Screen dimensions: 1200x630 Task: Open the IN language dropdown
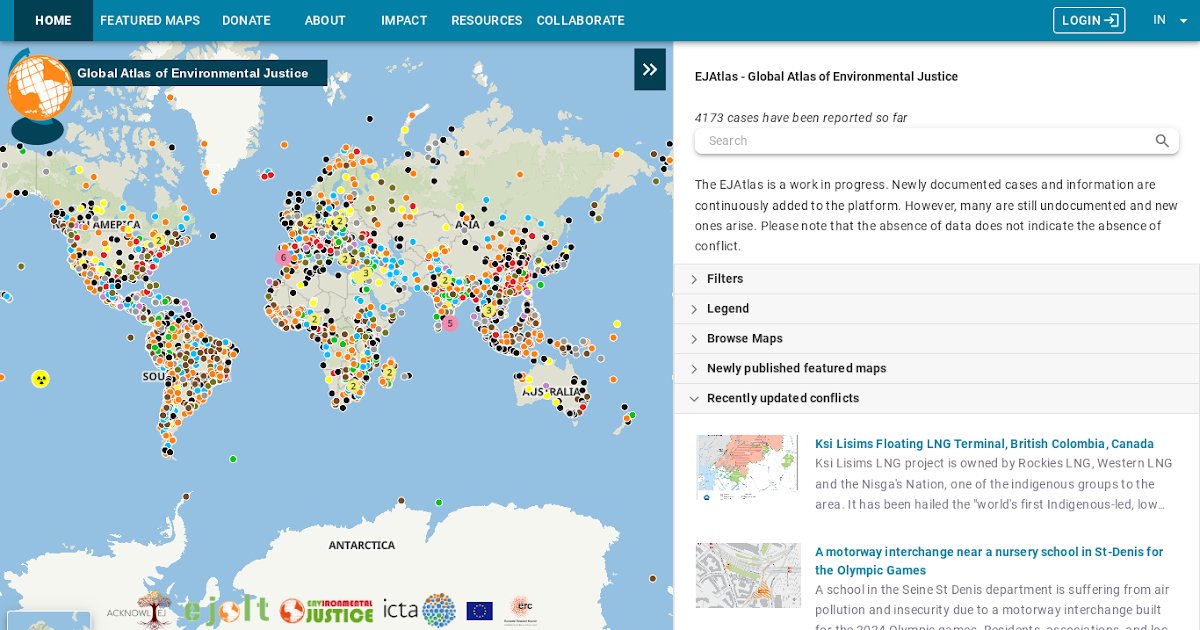[x=1169, y=20]
